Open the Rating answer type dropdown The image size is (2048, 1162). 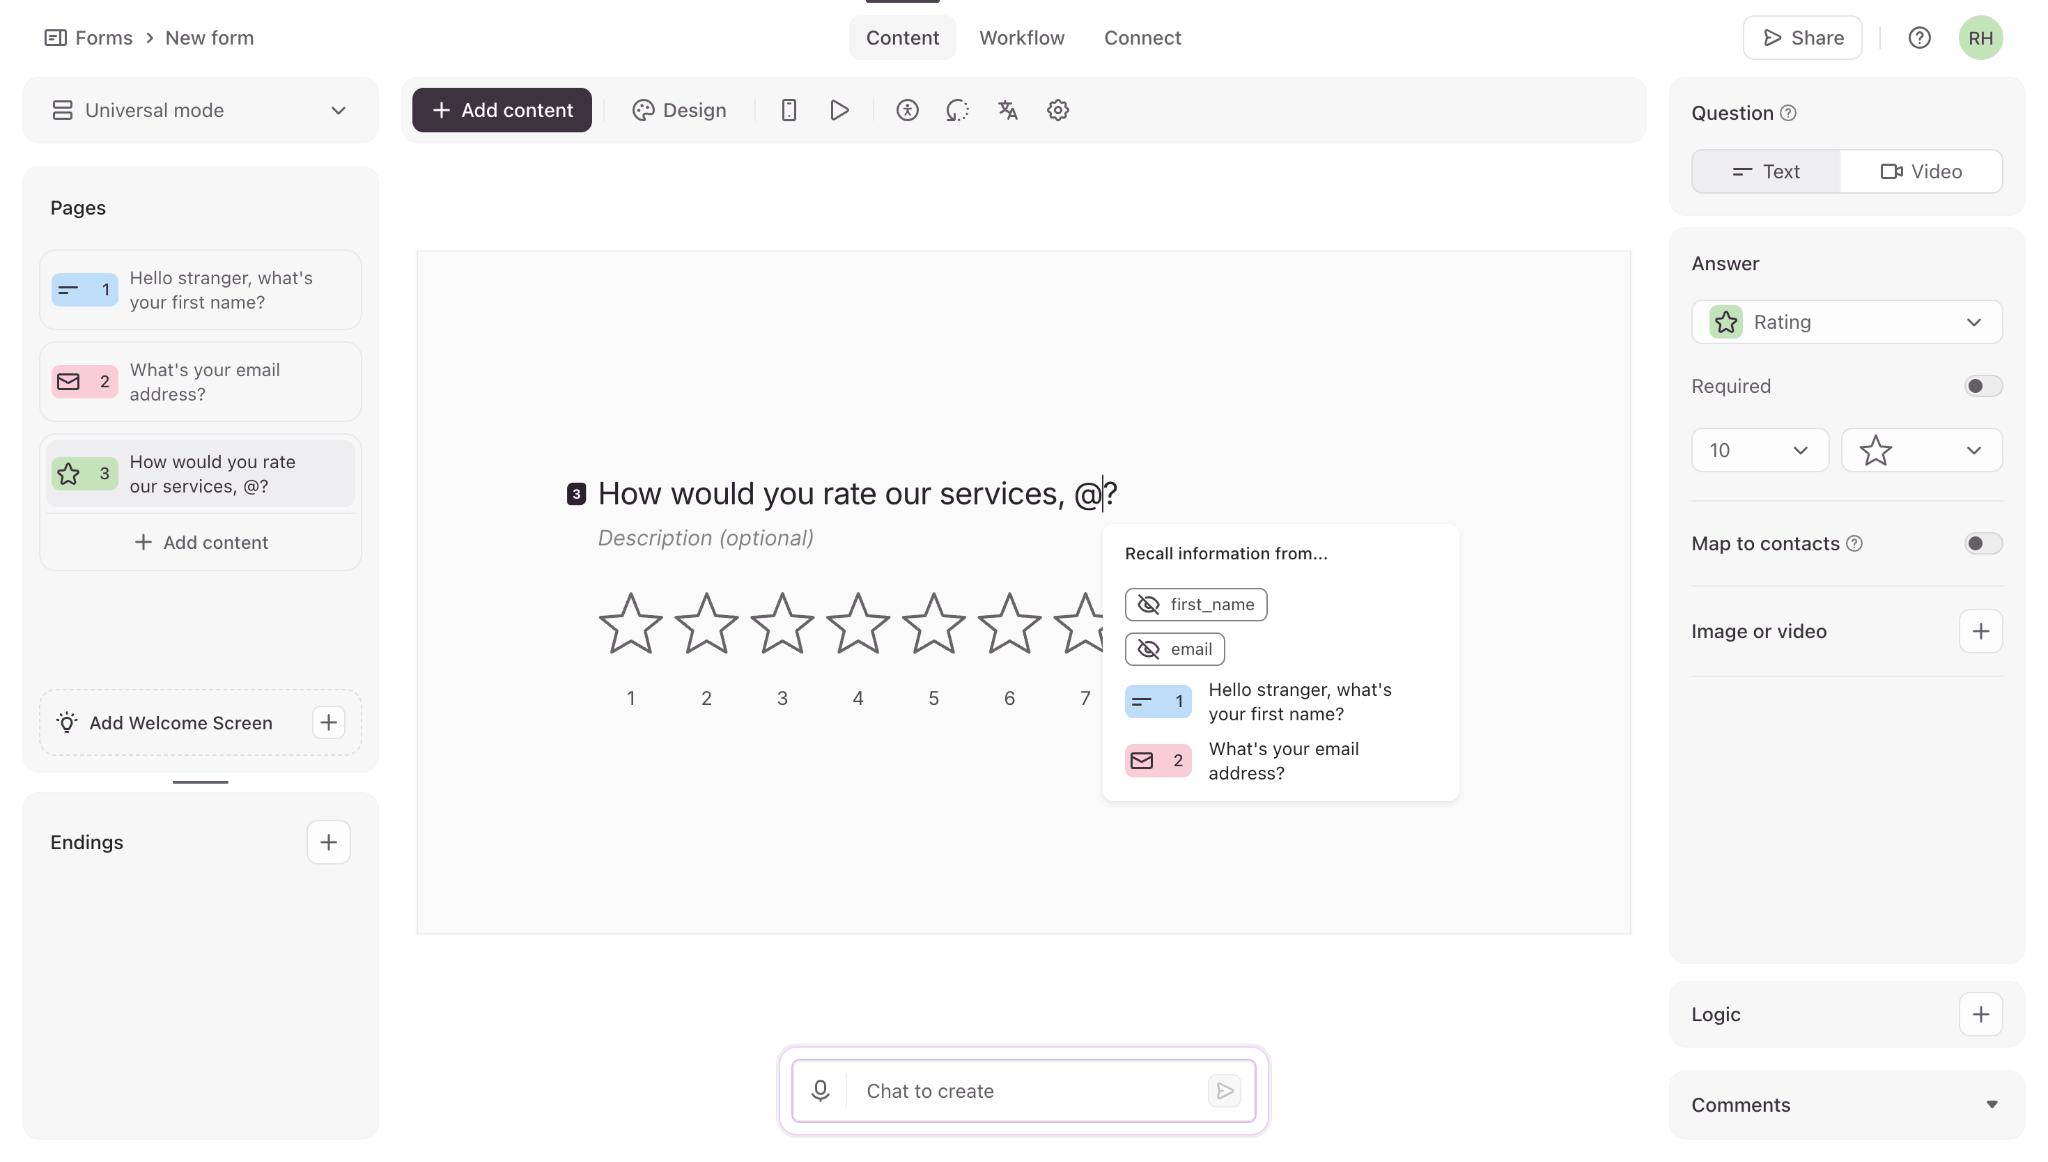tap(1846, 322)
